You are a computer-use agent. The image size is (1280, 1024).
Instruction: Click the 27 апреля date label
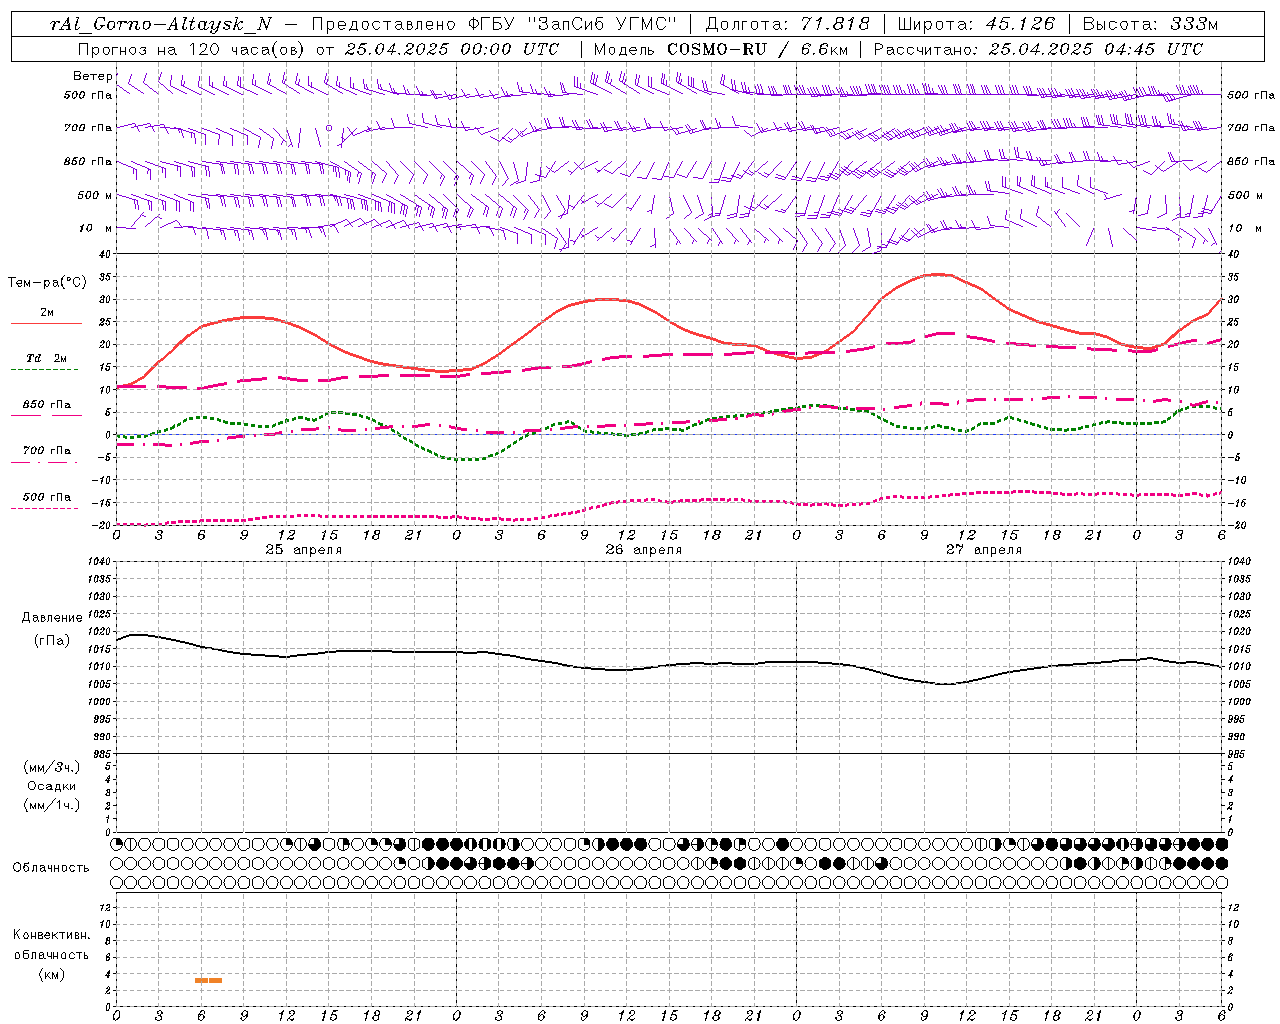tap(983, 550)
